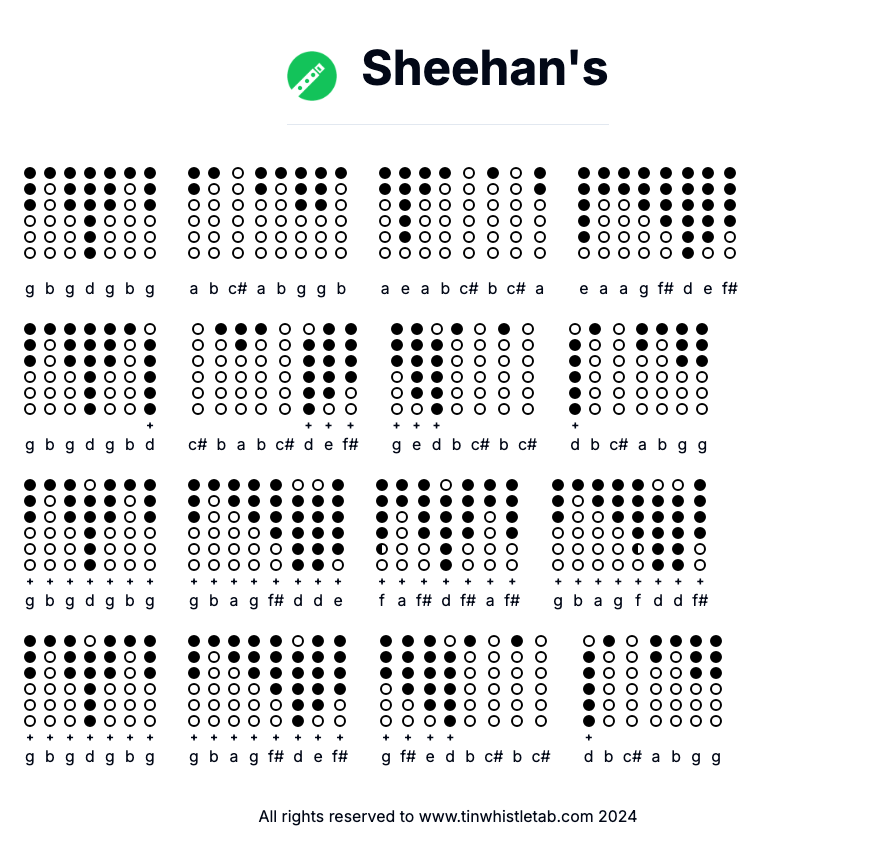Image resolution: width=896 pixels, height=849 pixels.
Task: Click fingering chart above "f a f# d f# a f#"
Action: point(447,525)
